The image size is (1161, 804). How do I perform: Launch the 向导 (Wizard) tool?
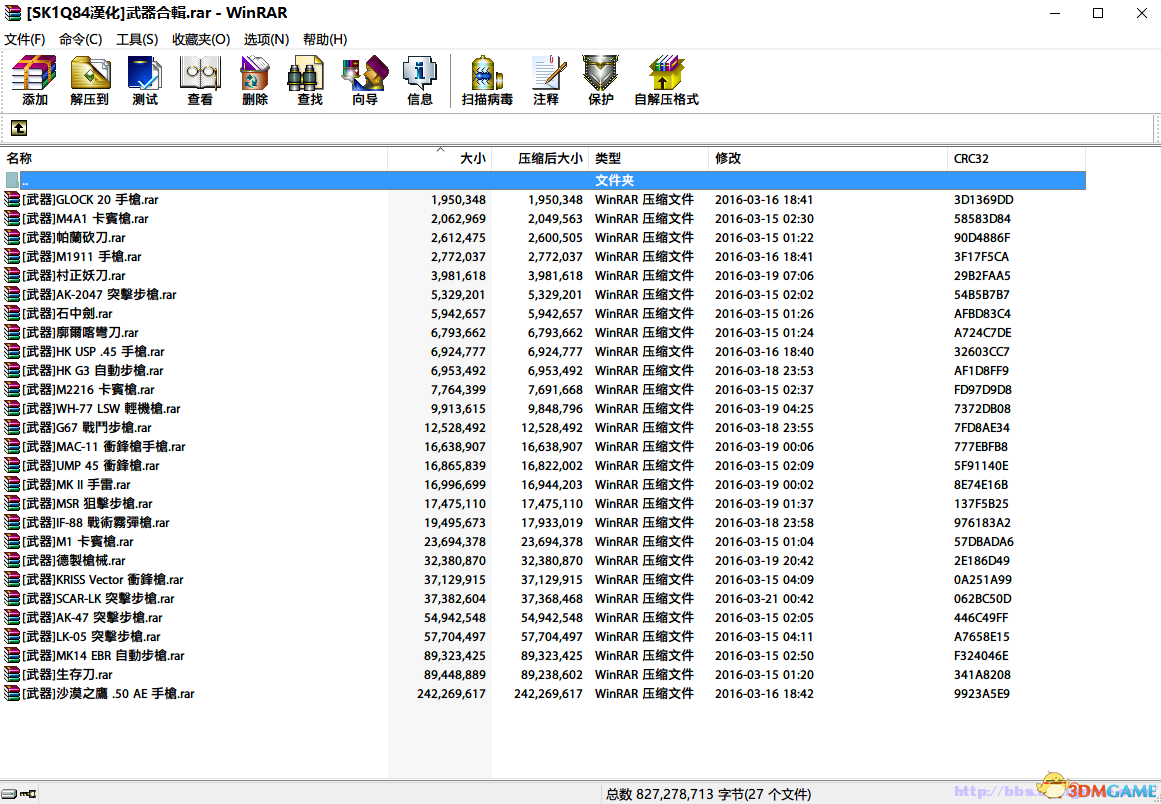365,81
